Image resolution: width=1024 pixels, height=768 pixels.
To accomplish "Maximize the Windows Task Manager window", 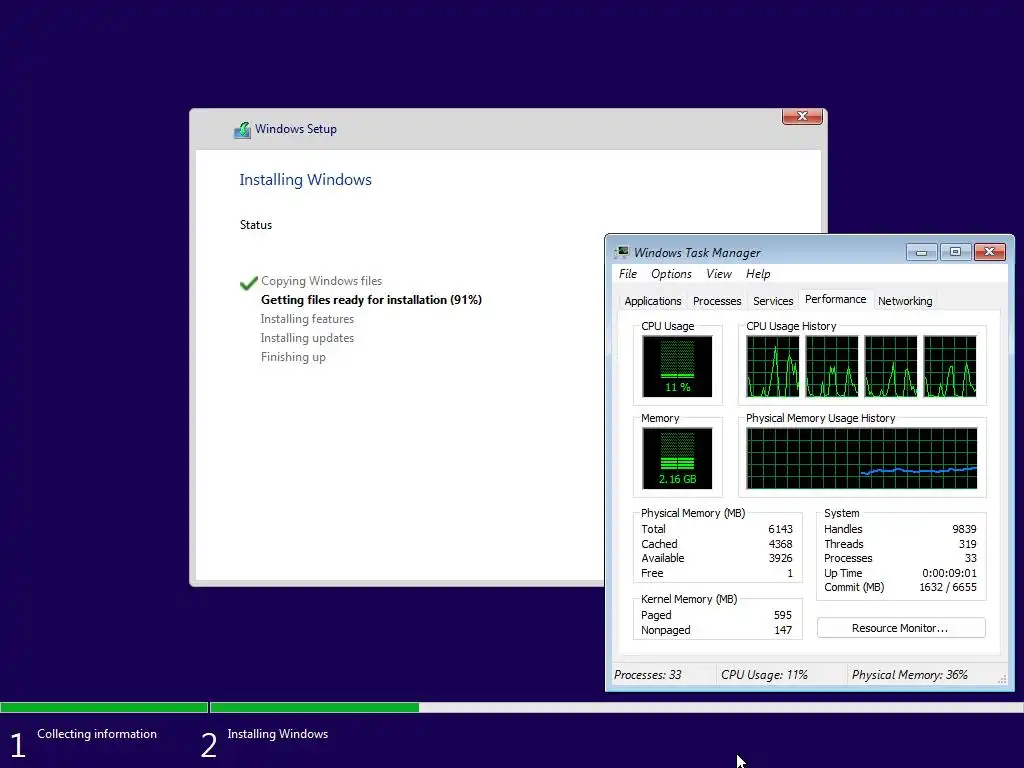I will point(955,252).
